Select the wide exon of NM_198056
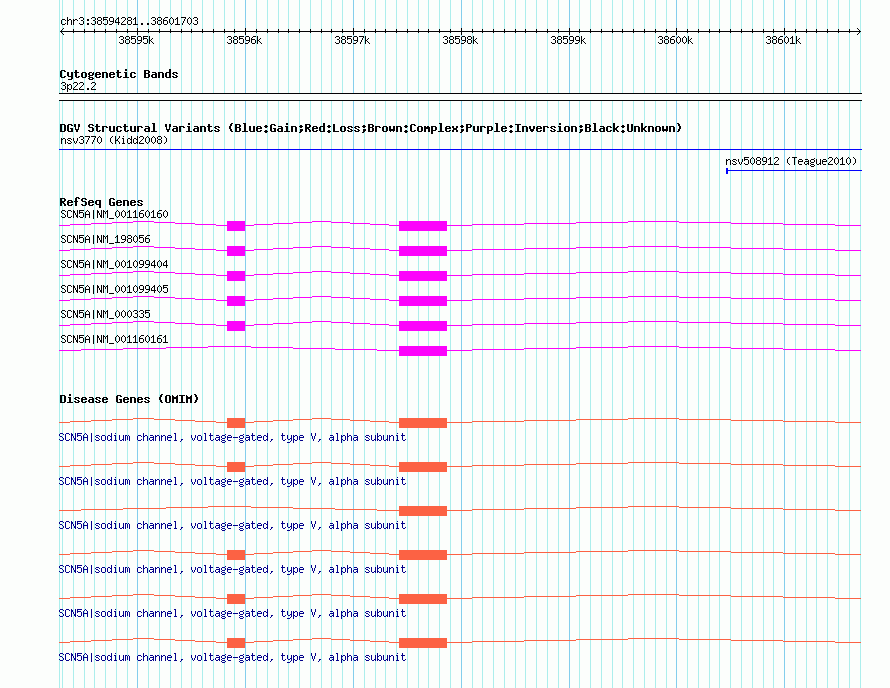Image resolution: width=890 pixels, height=688 pixels. click(x=423, y=251)
